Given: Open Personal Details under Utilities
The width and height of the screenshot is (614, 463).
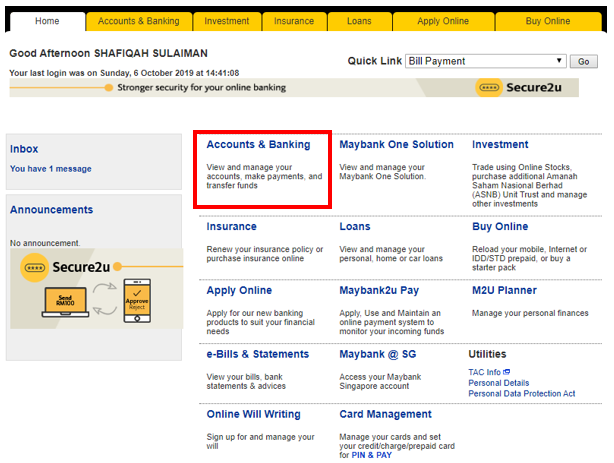Looking at the screenshot, I should coord(499,383).
